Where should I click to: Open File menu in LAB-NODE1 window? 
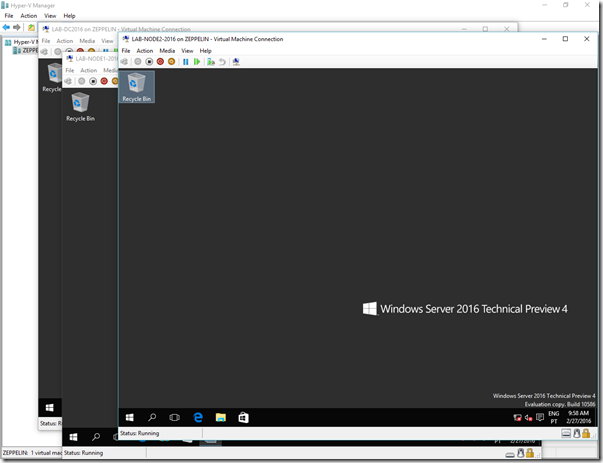[70, 70]
